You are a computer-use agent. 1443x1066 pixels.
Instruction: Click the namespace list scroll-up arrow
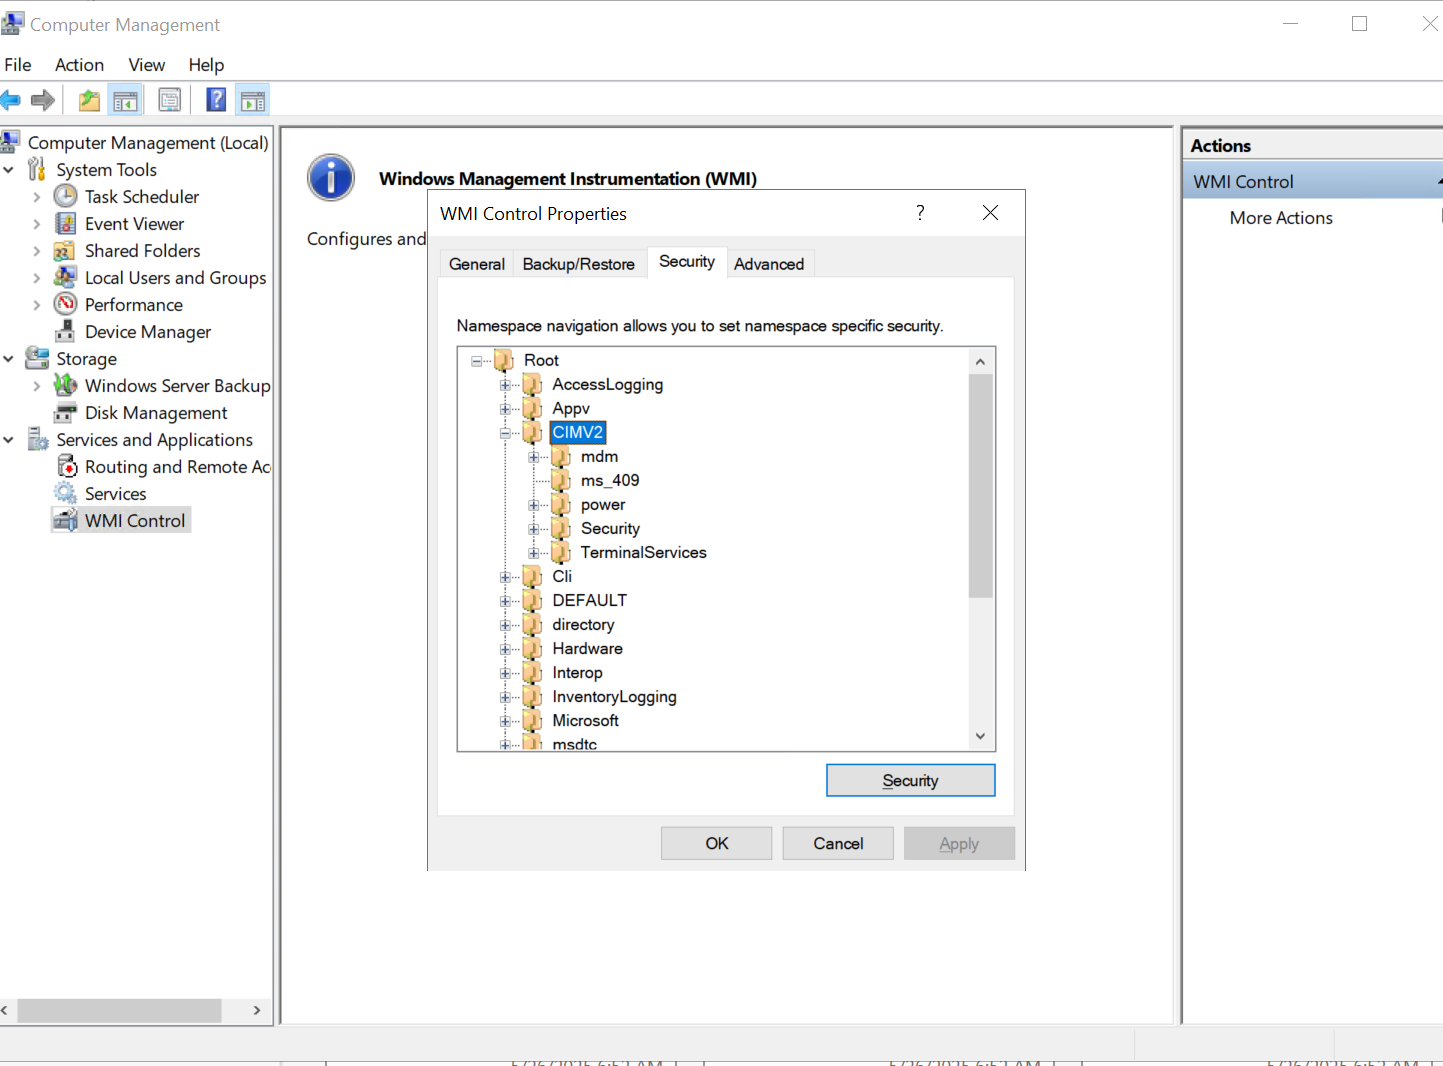980,362
